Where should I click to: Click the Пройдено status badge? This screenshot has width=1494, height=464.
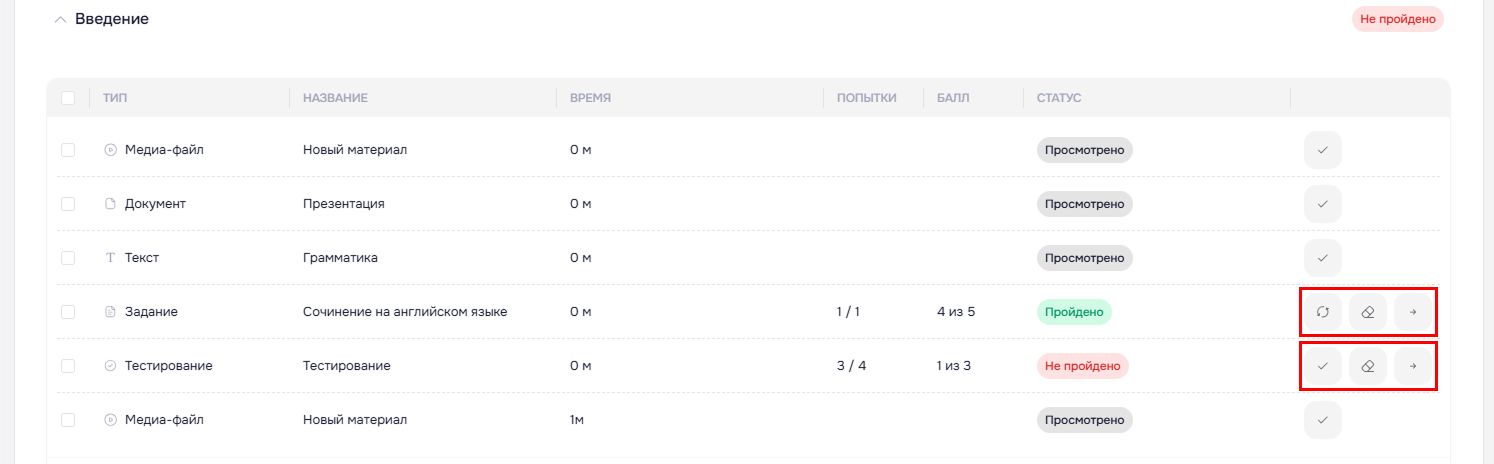(1074, 312)
